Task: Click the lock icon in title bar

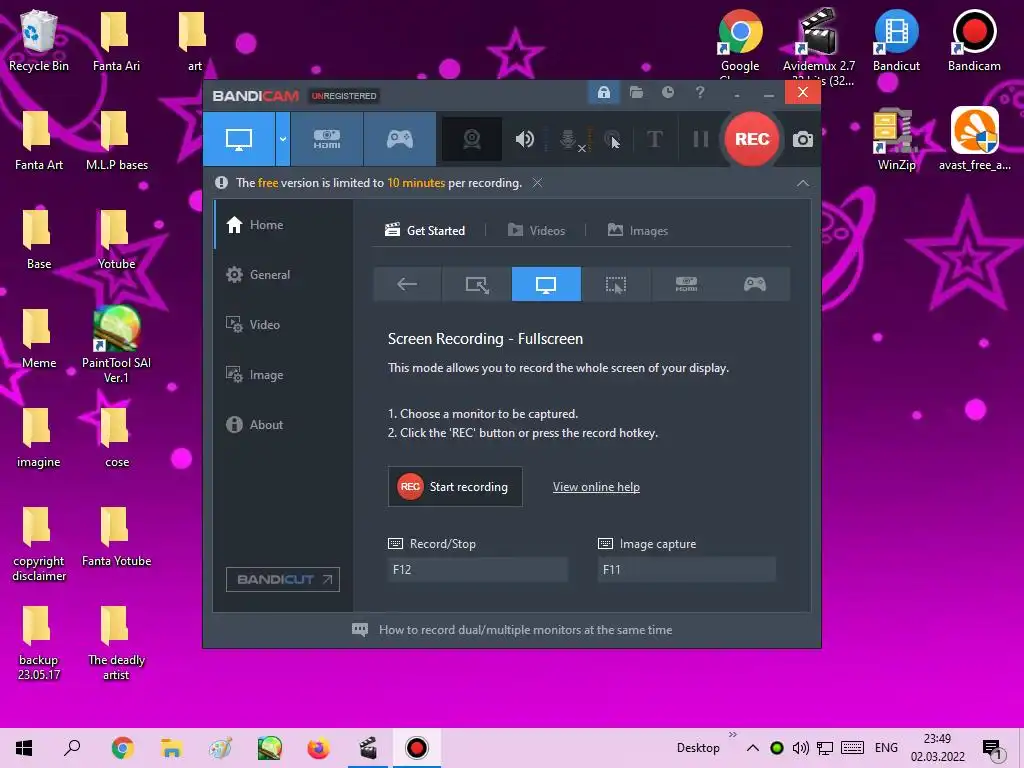Action: click(604, 92)
